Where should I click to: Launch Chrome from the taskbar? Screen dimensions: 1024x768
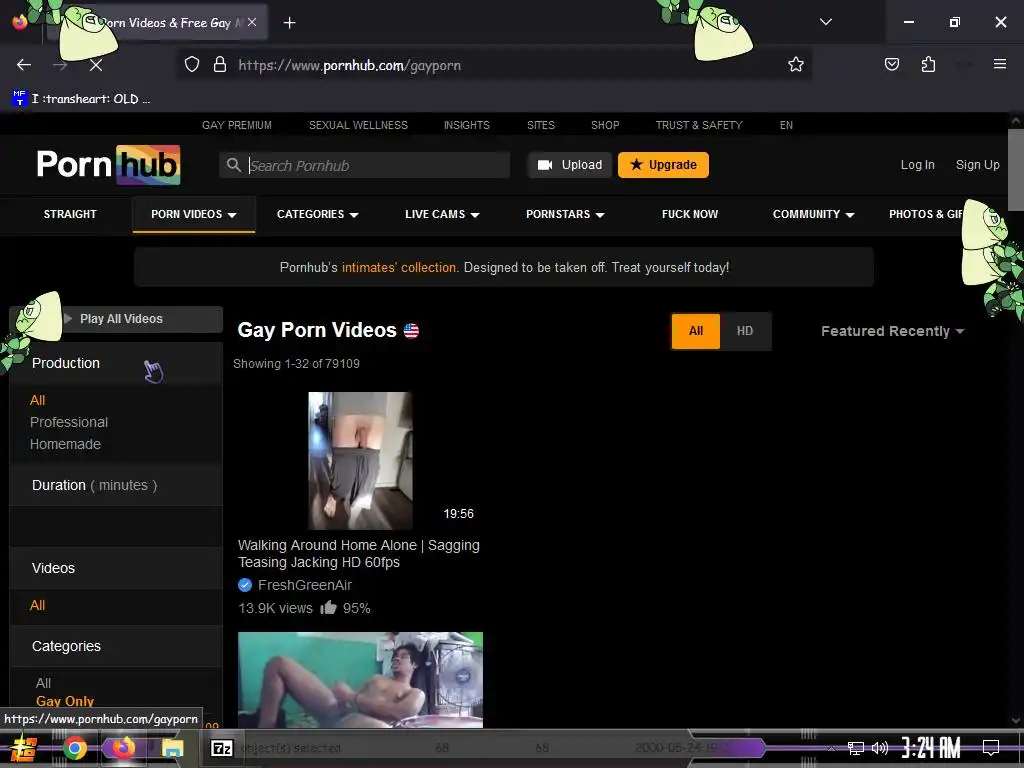pyautogui.click(x=74, y=748)
